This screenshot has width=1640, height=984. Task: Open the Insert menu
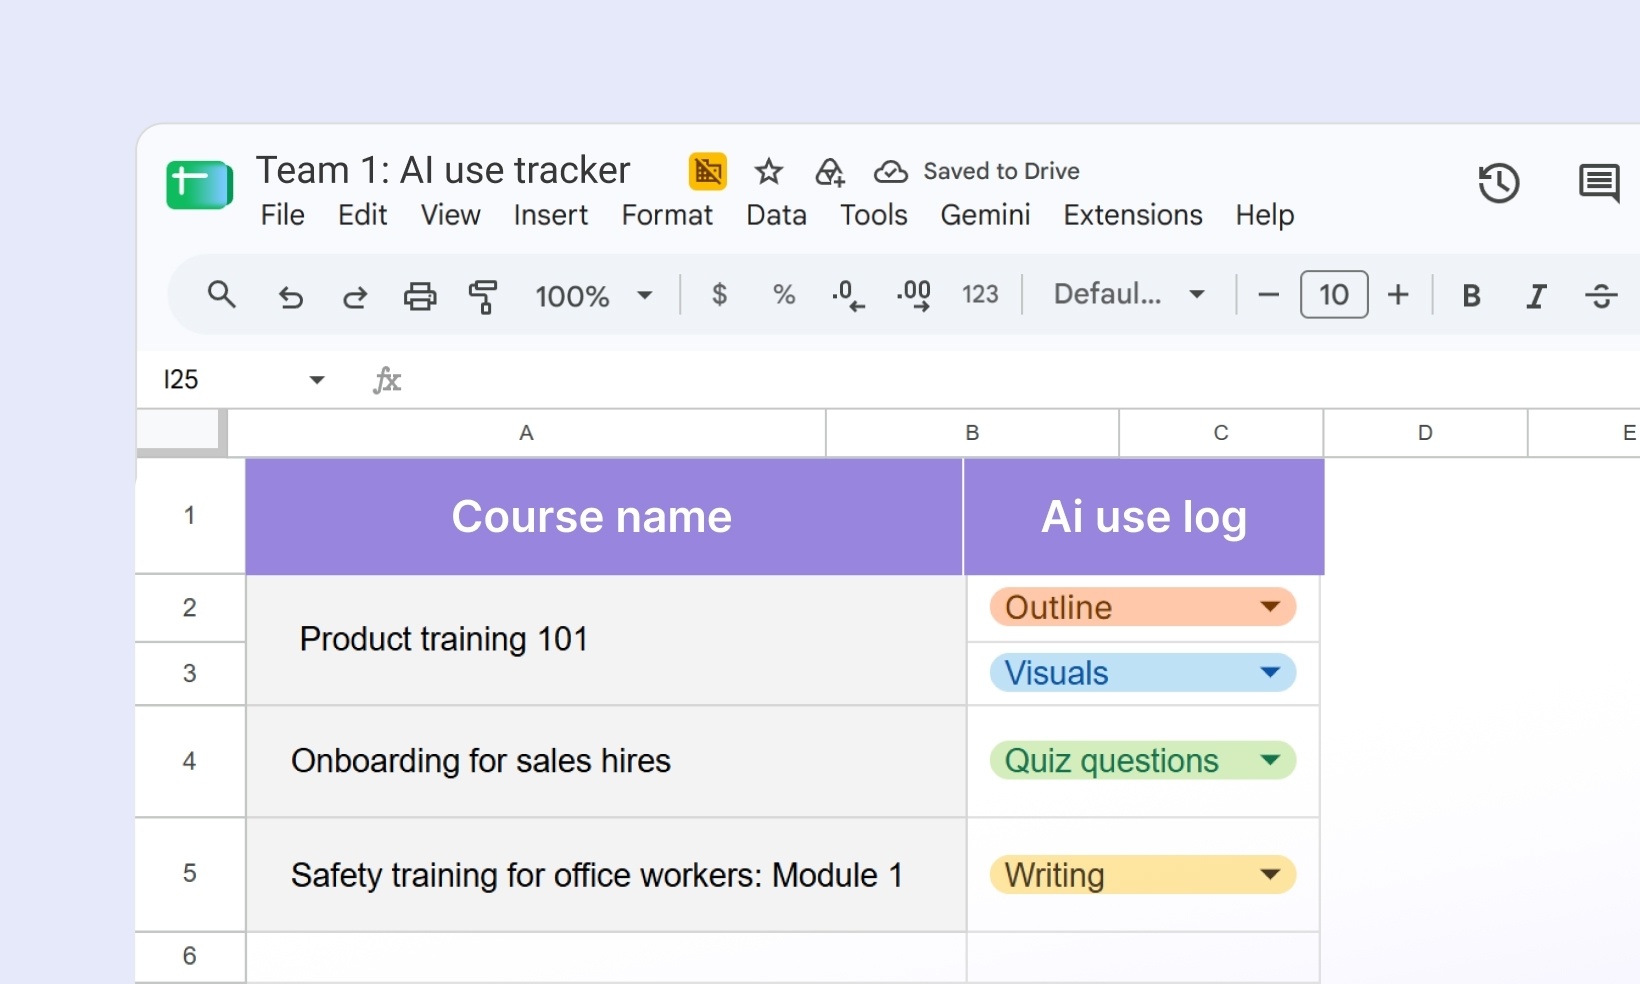pos(550,215)
